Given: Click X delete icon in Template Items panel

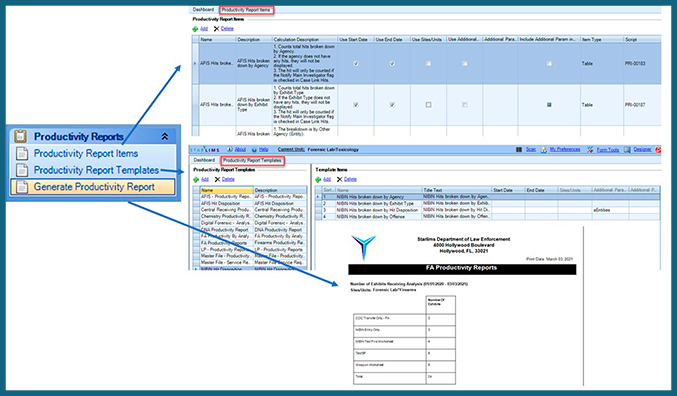Looking at the screenshot, I should click(x=339, y=179).
